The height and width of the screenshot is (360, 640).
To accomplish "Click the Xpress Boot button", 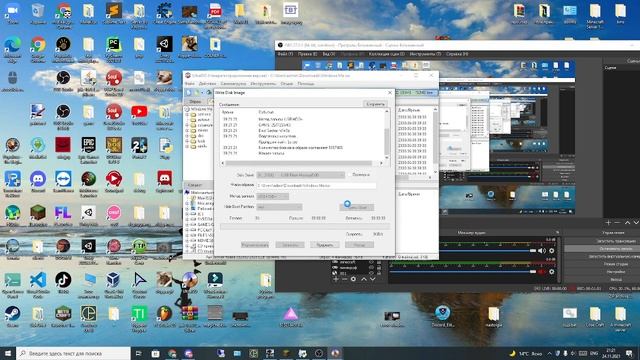I will pyautogui.click(x=357, y=207).
